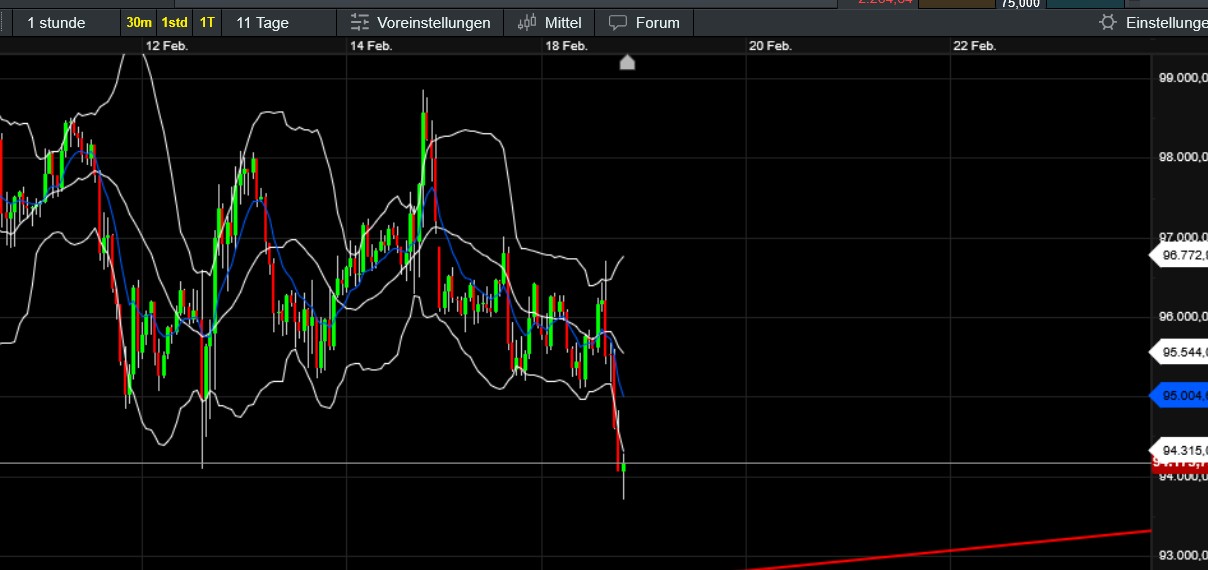The width and height of the screenshot is (1208, 570).
Task: Click the Voreinstellungen sliders icon
Action: (360, 22)
